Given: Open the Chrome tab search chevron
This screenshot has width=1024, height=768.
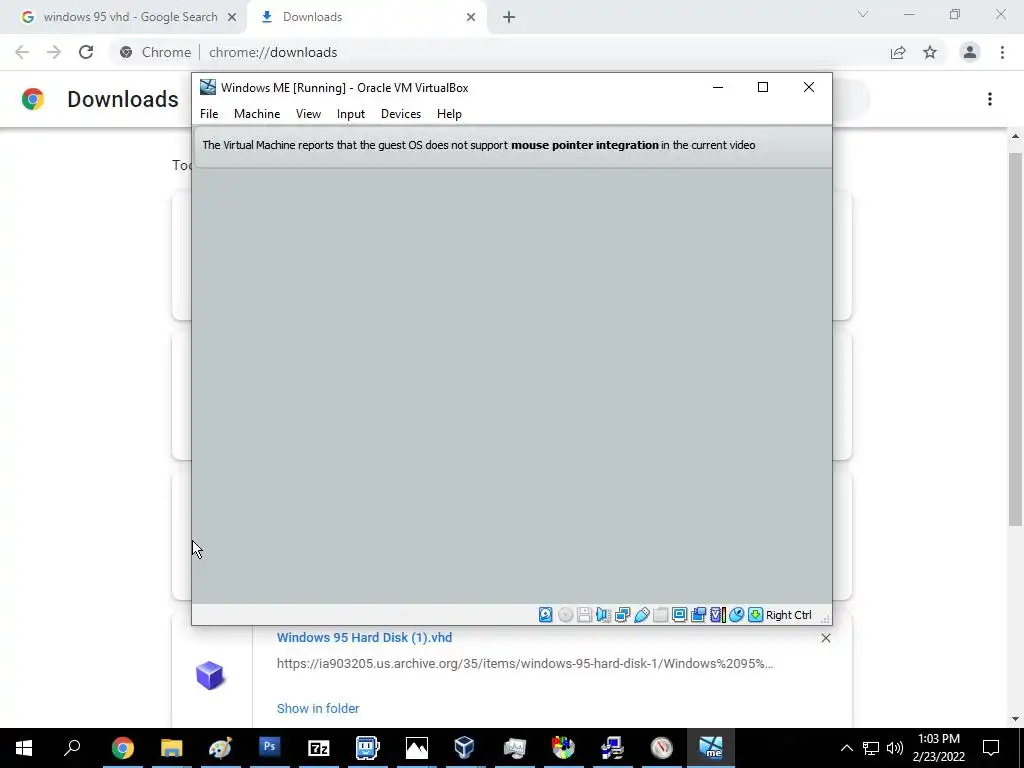Looking at the screenshot, I should [863, 14].
